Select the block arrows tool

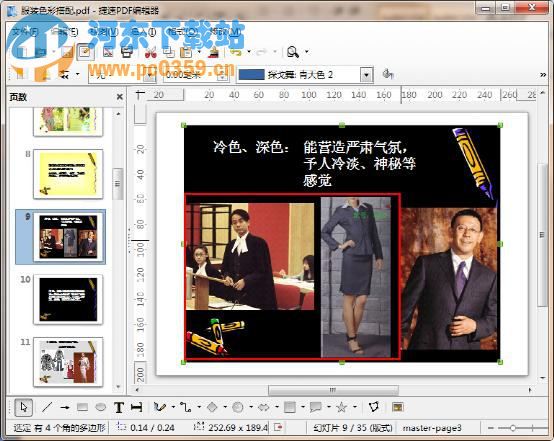tap(264, 407)
